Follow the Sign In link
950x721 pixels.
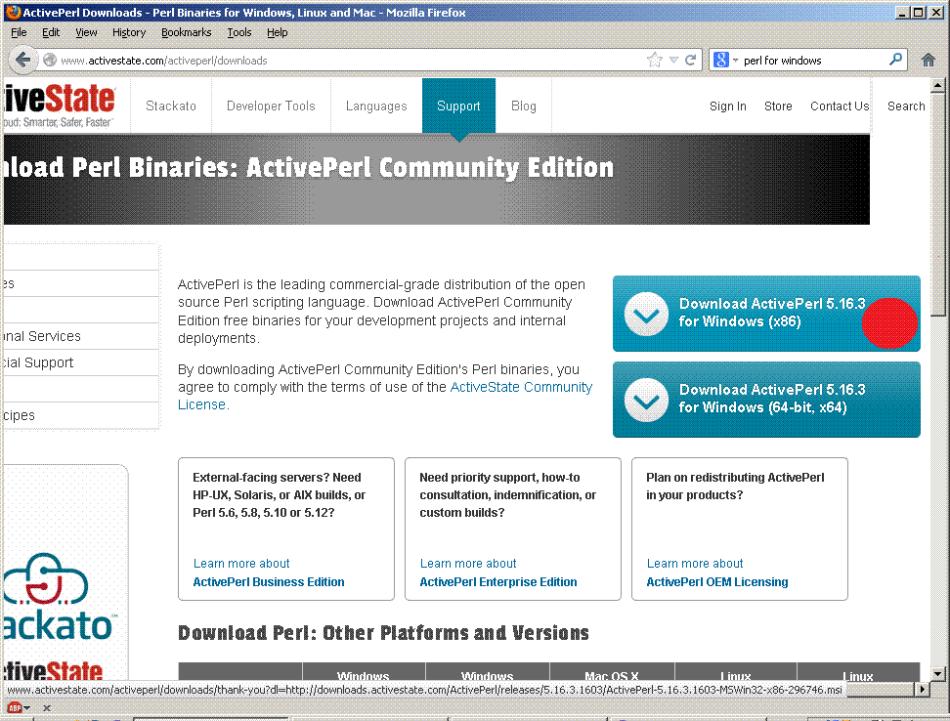(x=728, y=106)
